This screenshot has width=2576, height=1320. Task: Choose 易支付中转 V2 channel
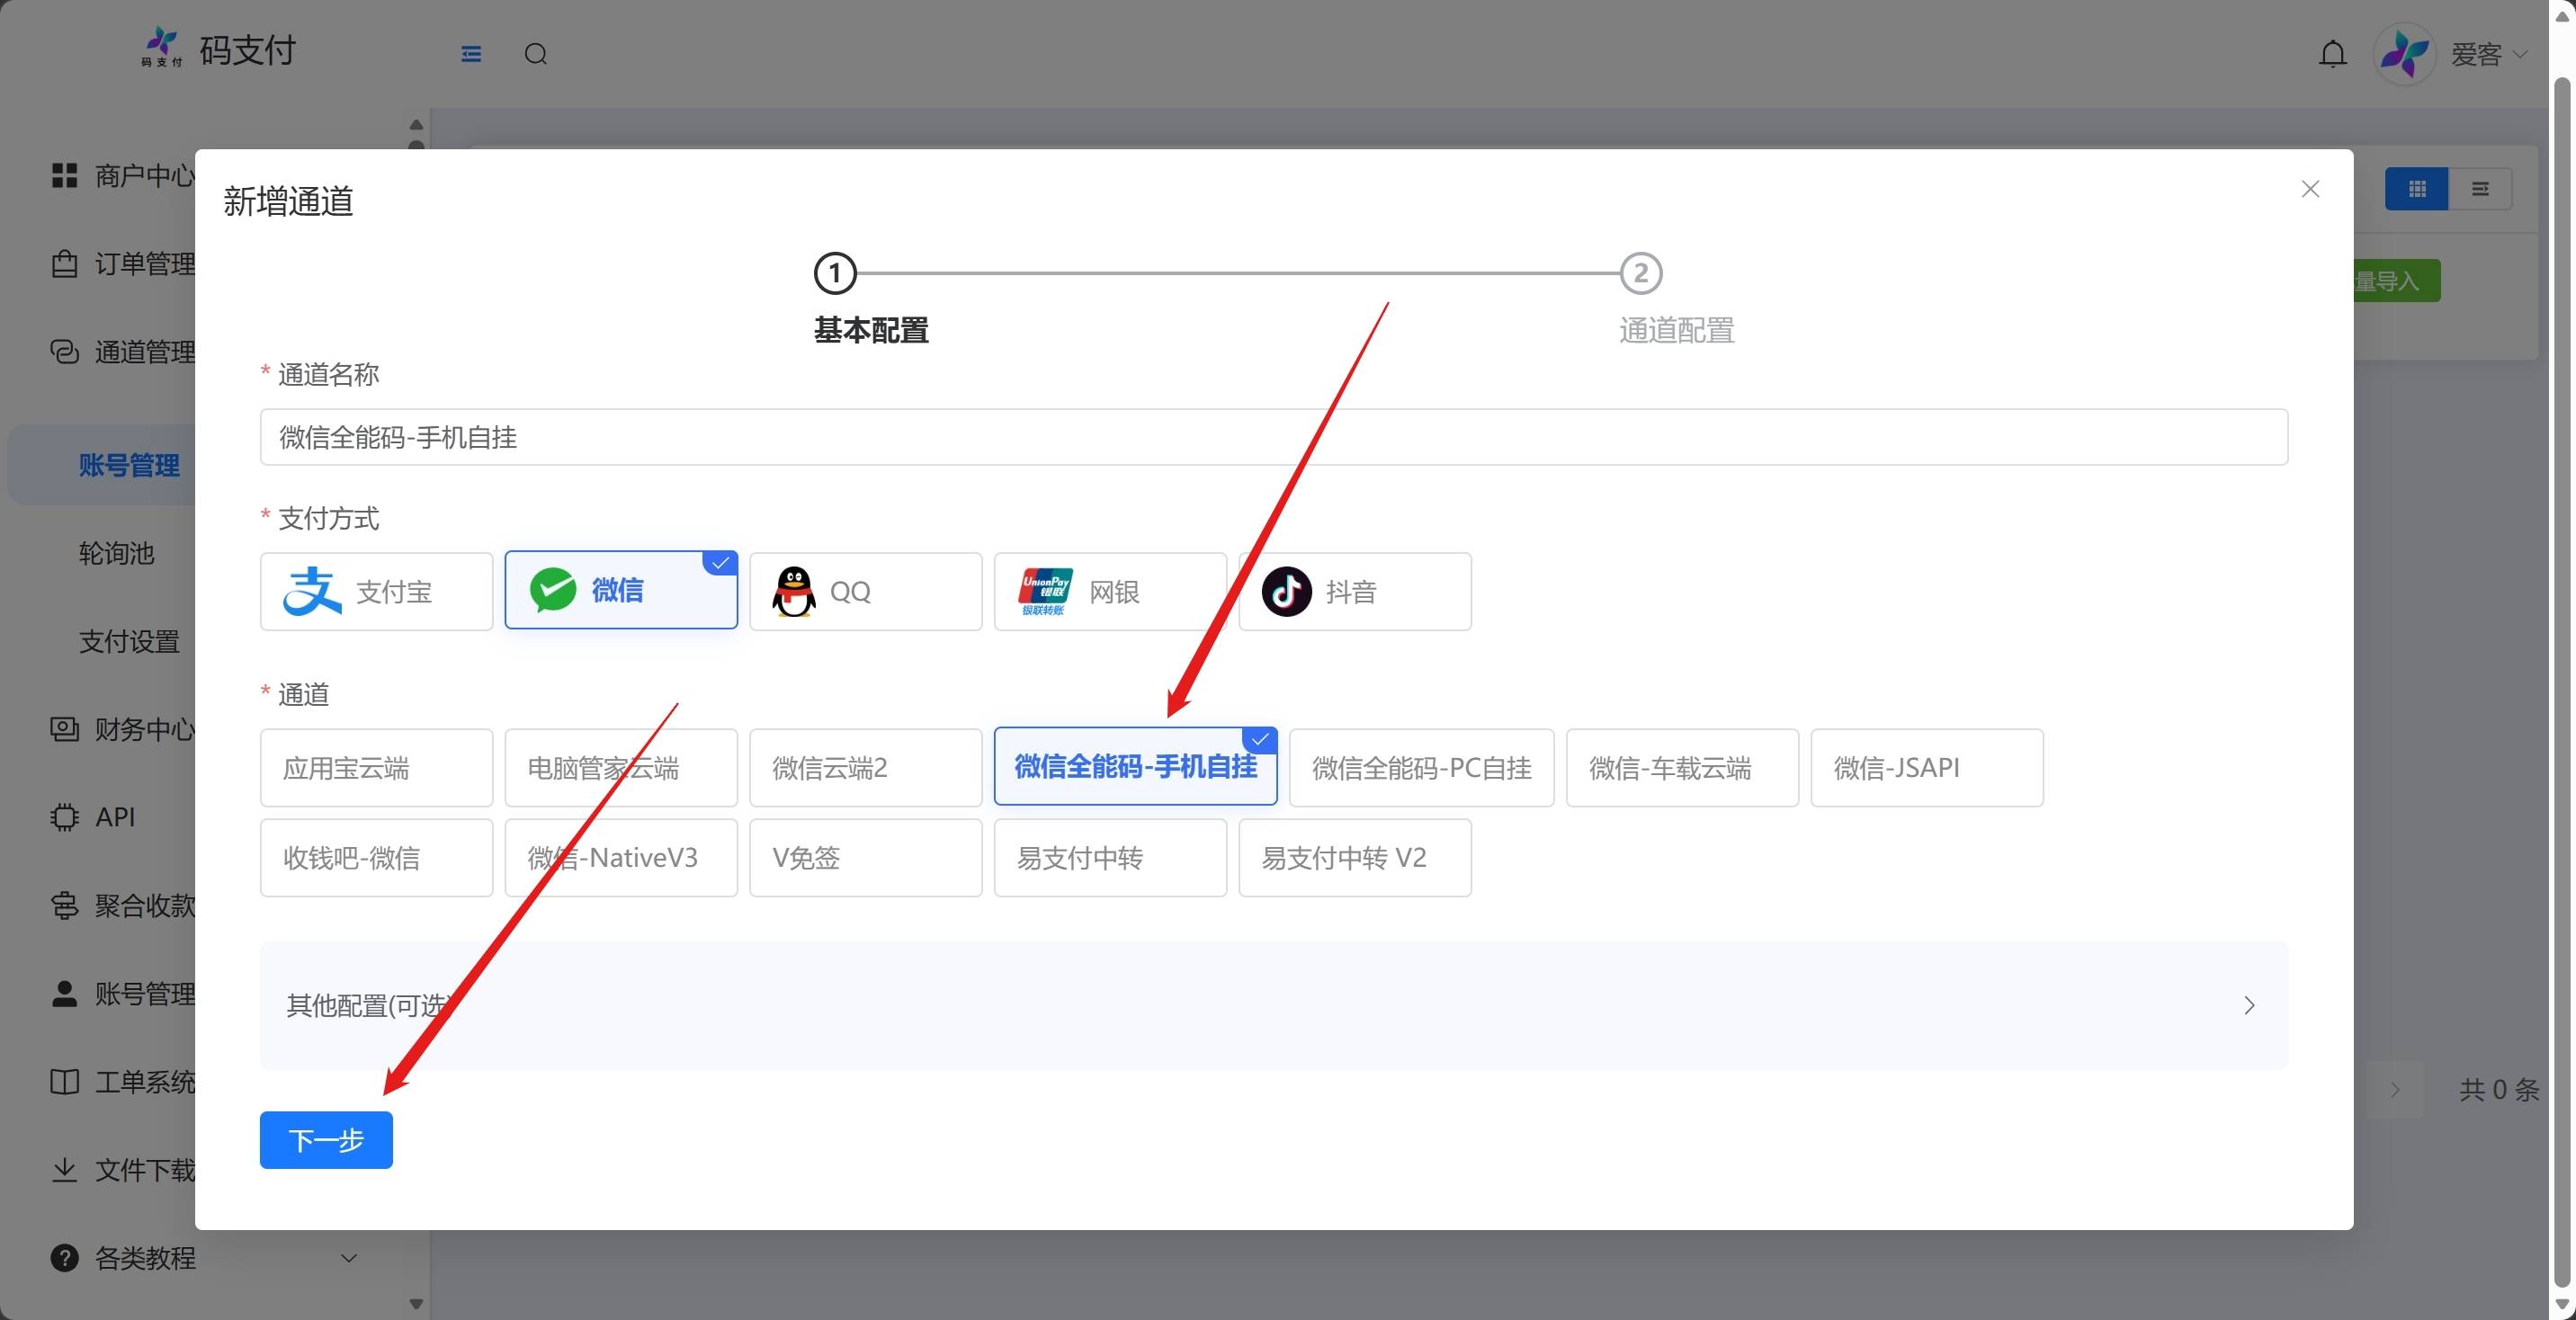coord(1355,858)
